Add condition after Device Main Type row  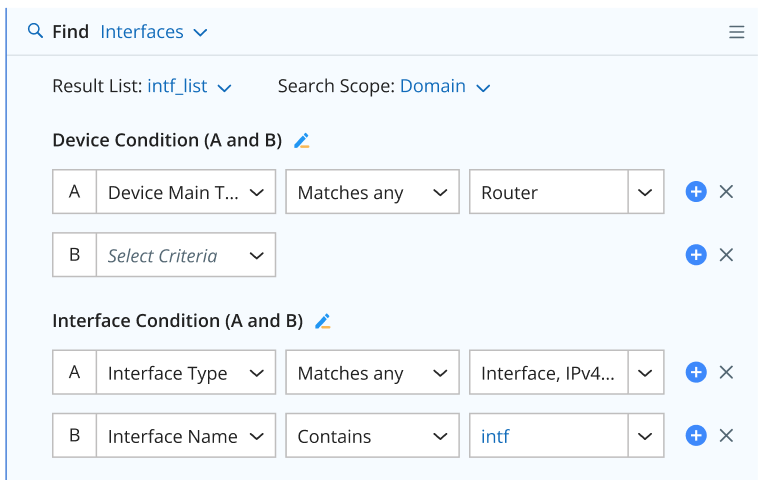[x=696, y=192]
